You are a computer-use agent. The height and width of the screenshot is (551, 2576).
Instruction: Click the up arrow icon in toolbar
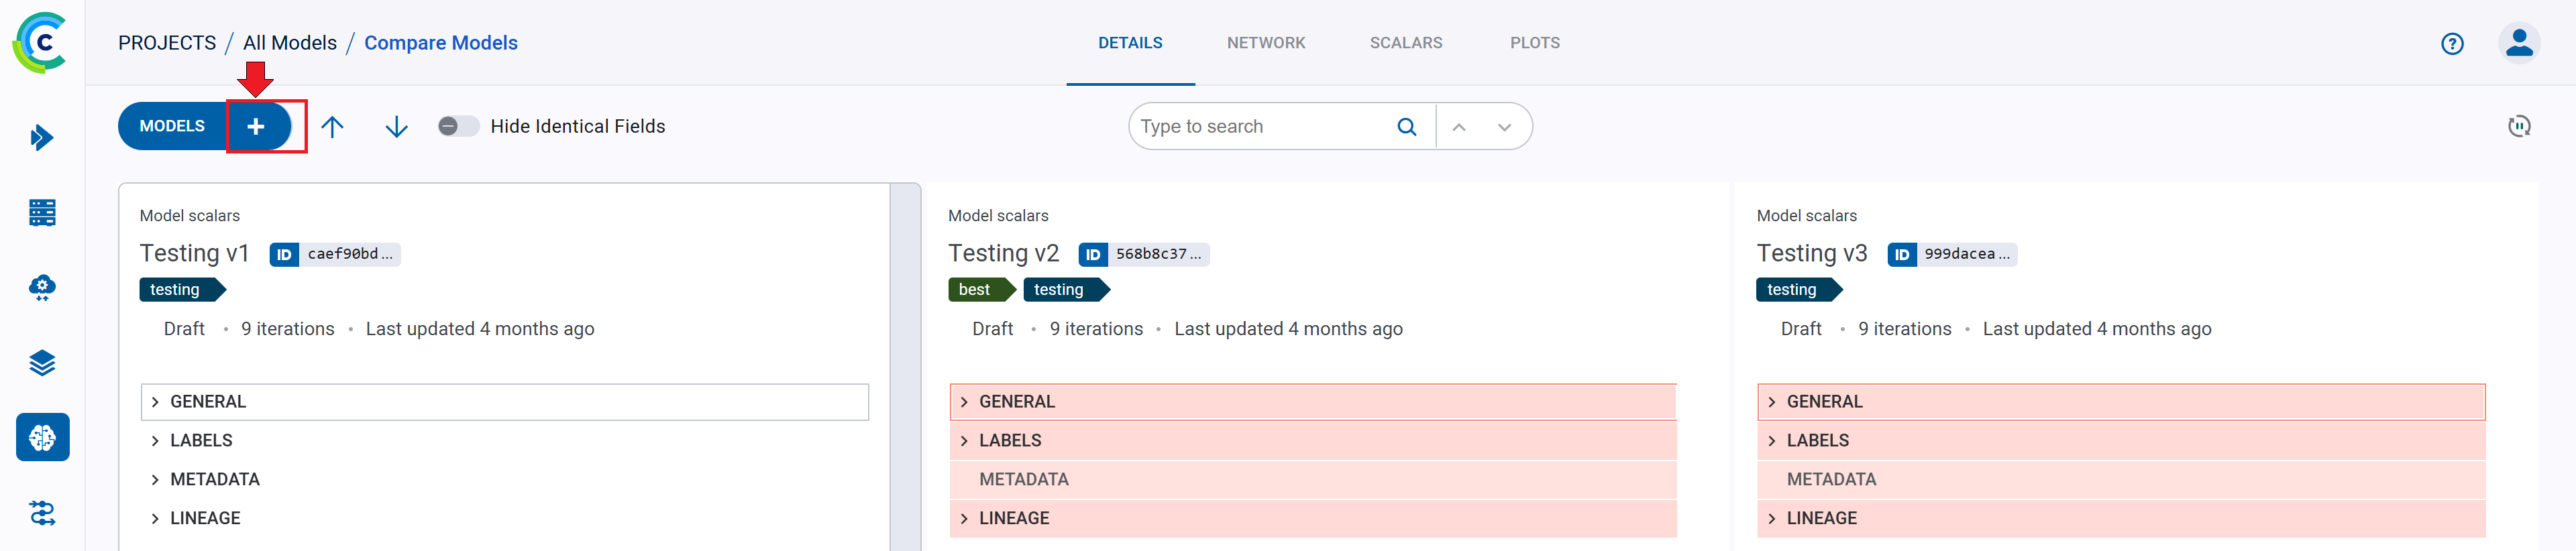tap(332, 126)
